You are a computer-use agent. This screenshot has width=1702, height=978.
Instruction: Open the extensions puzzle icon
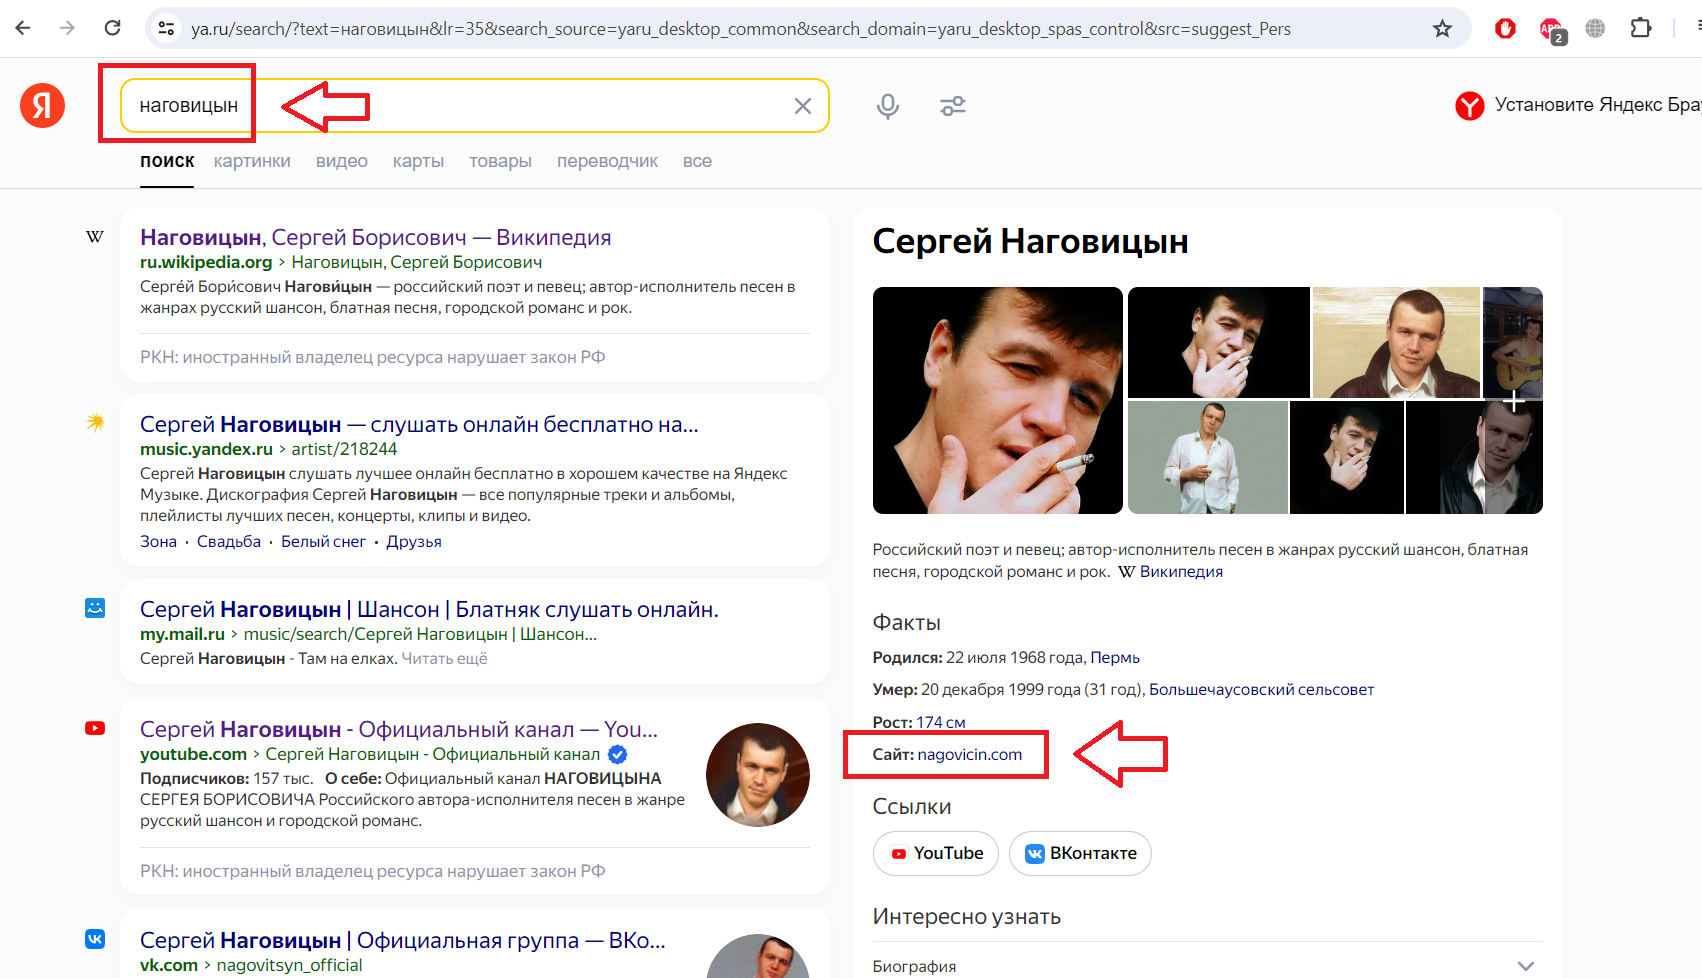click(1640, 28)
